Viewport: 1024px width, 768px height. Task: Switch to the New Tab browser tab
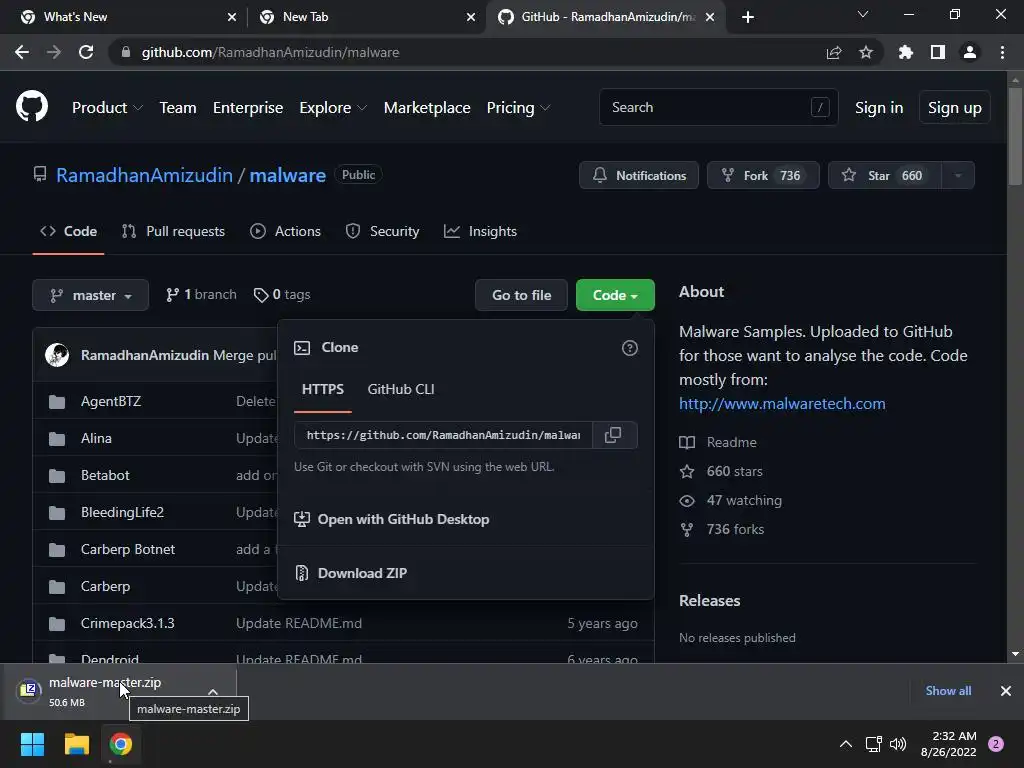[366, 17]
